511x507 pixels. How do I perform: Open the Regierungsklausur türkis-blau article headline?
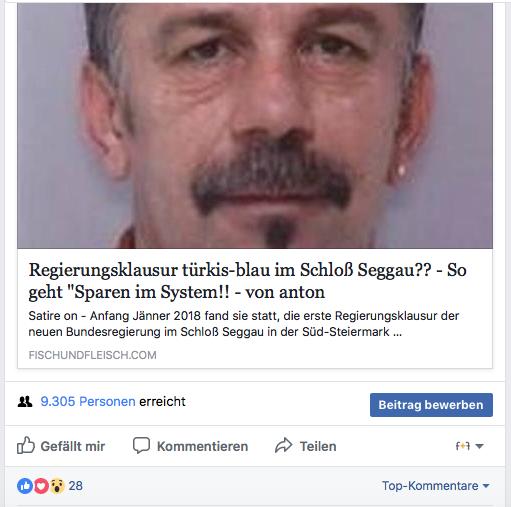[247, 281]
